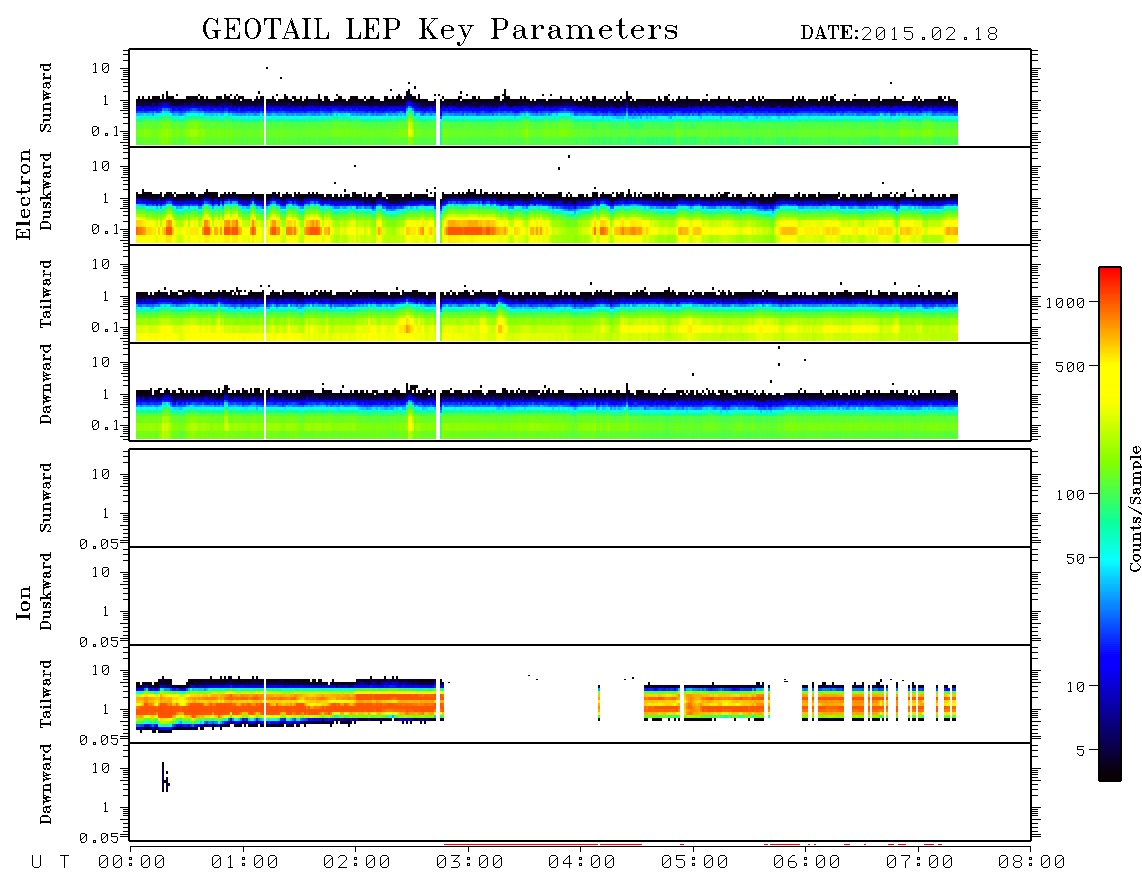Click the Electron Sunward spectrogram at 05:00

tap(693, 120)
